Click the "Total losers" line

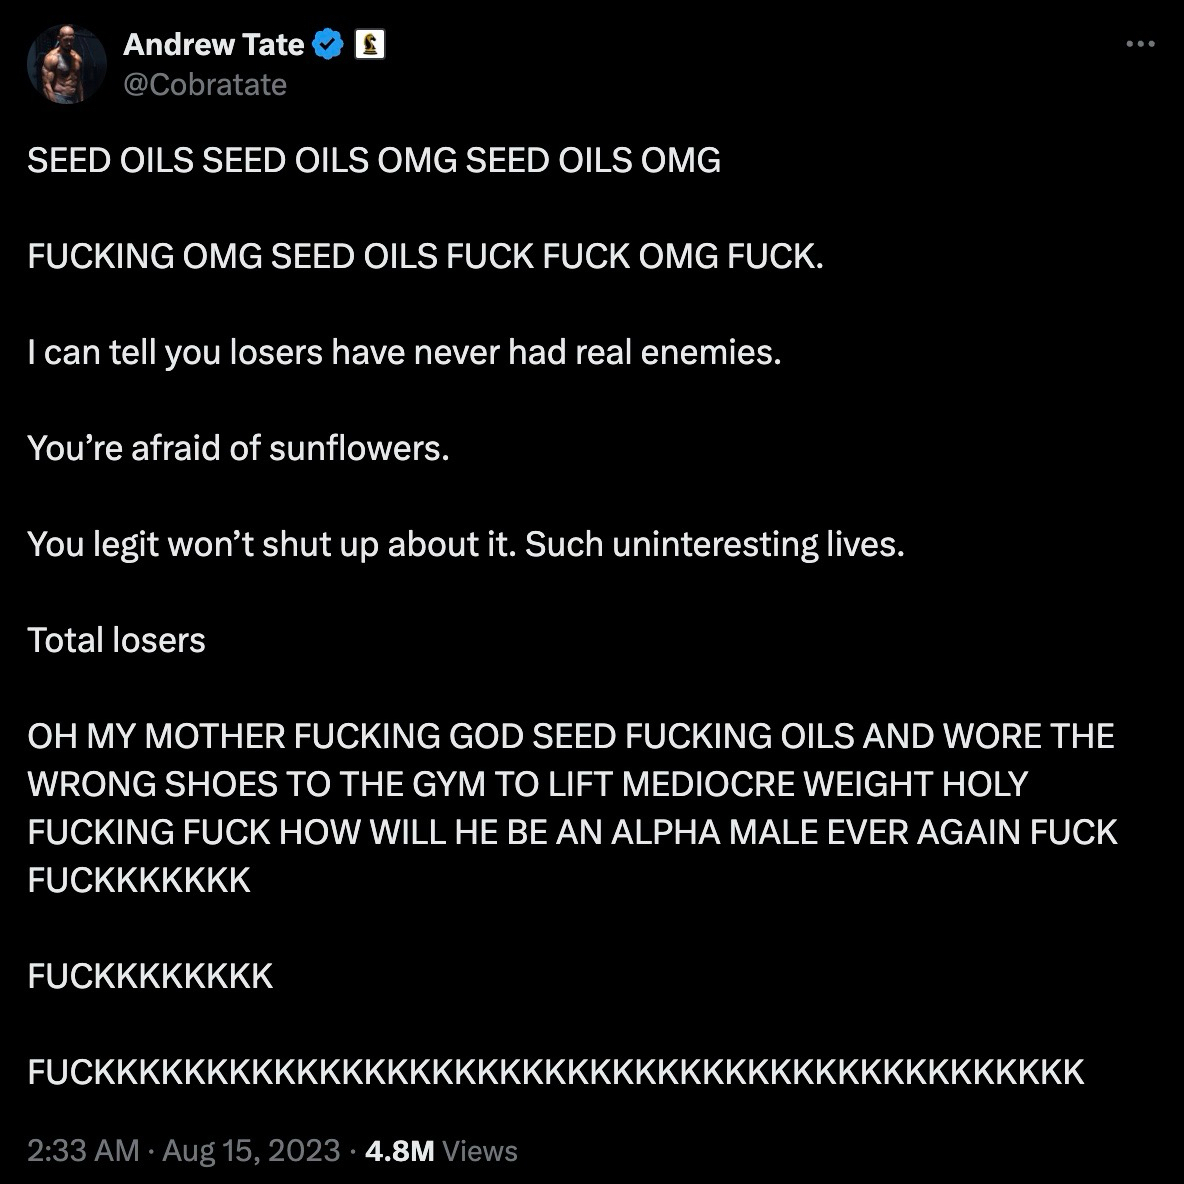(x=116, y=640)
